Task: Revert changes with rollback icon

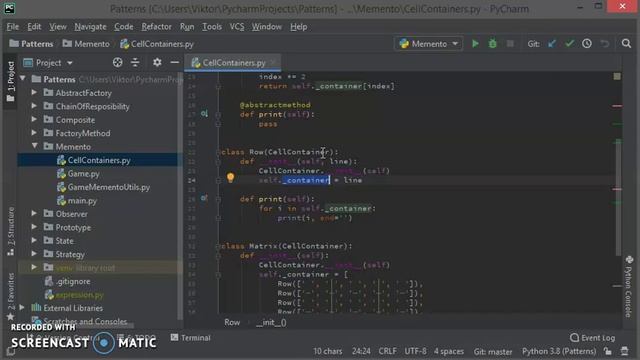Action: (x=604, y=44)
